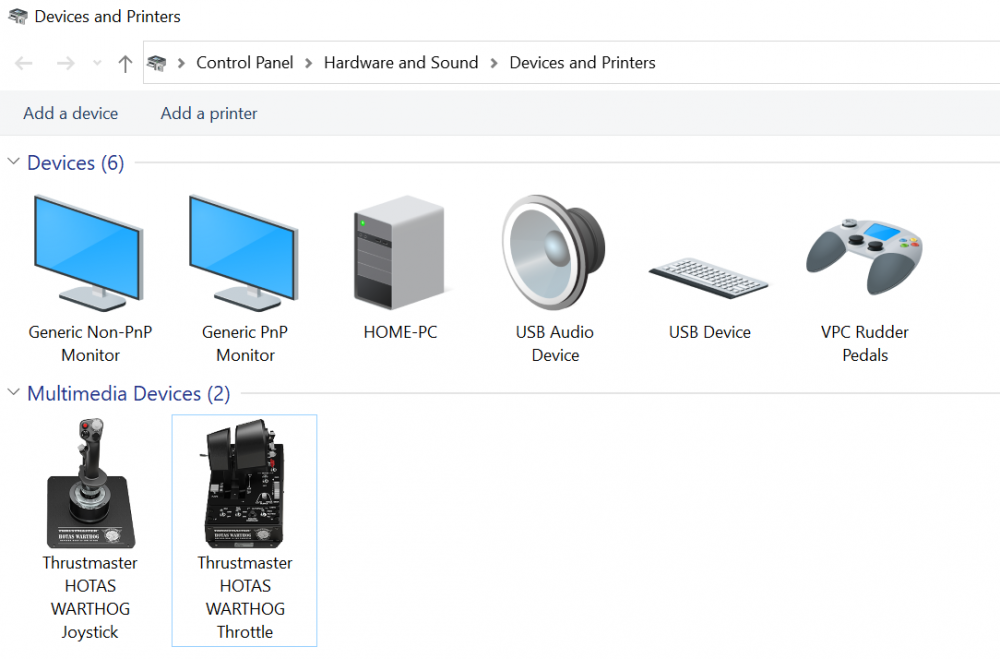Select the USB Audio Device speaker icon
The image size is (1000, 659).
(554, 253)
